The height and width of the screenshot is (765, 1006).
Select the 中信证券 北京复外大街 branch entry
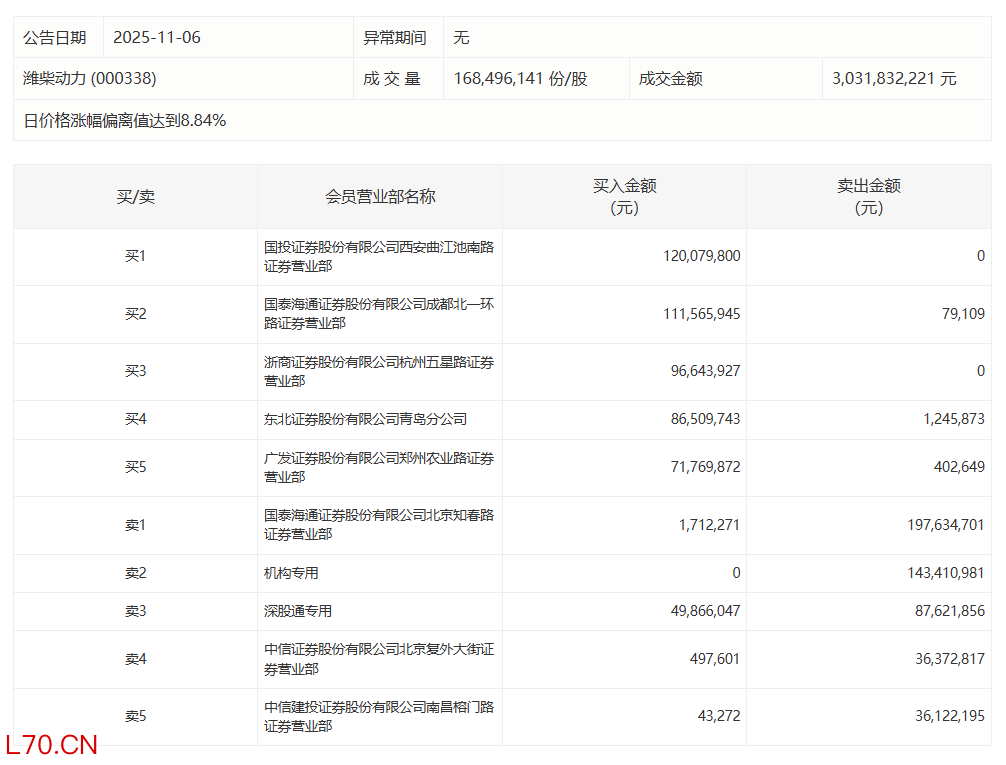(378, 659)
